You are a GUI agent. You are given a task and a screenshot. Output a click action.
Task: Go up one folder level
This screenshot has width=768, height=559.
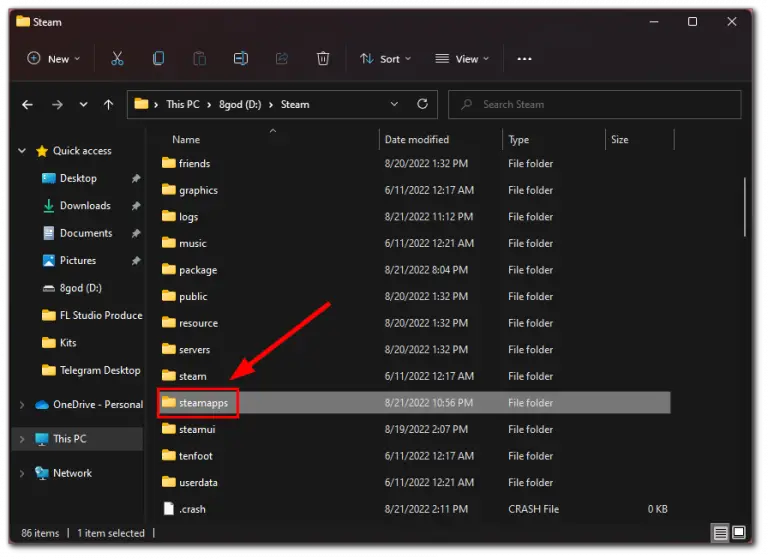coord(108,104)
